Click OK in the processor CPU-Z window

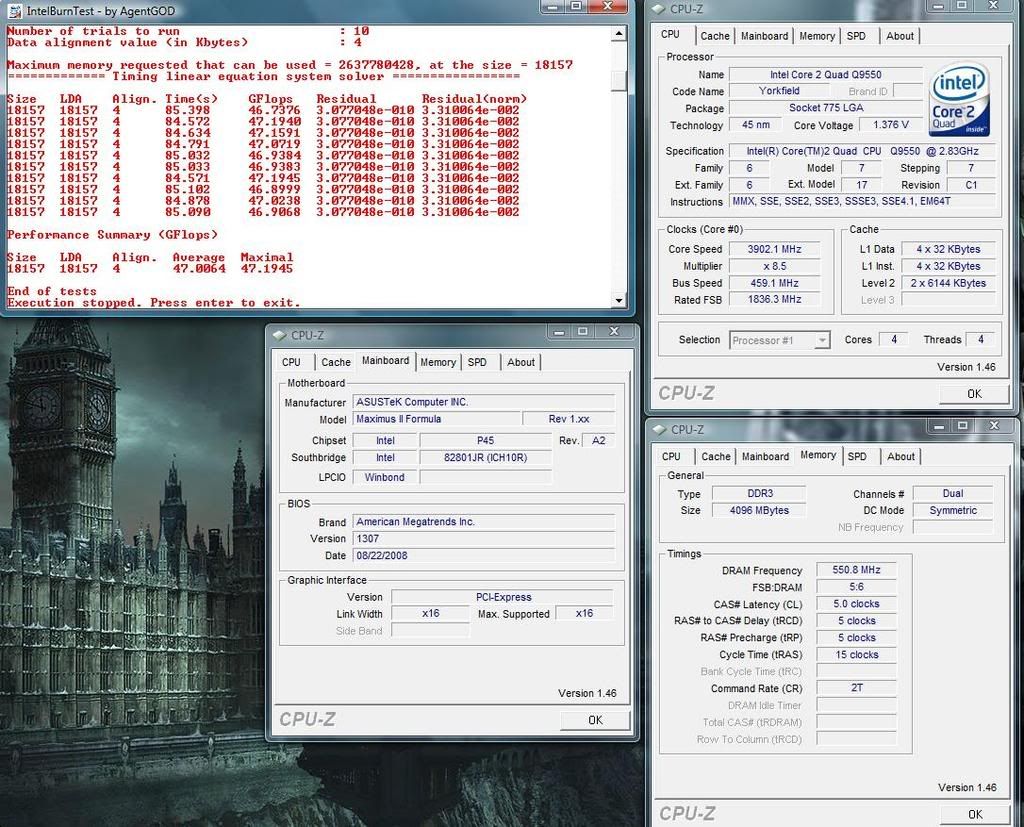click(x=974, y=394)
